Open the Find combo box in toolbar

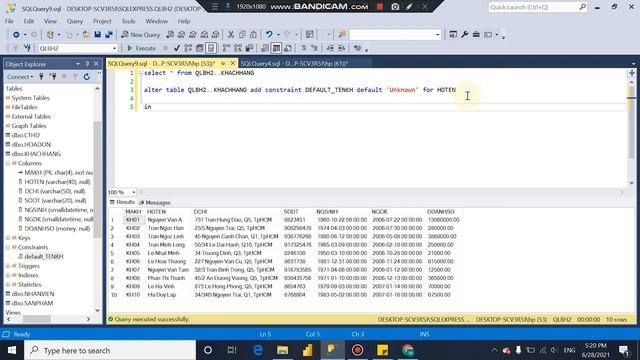(395, 35)
